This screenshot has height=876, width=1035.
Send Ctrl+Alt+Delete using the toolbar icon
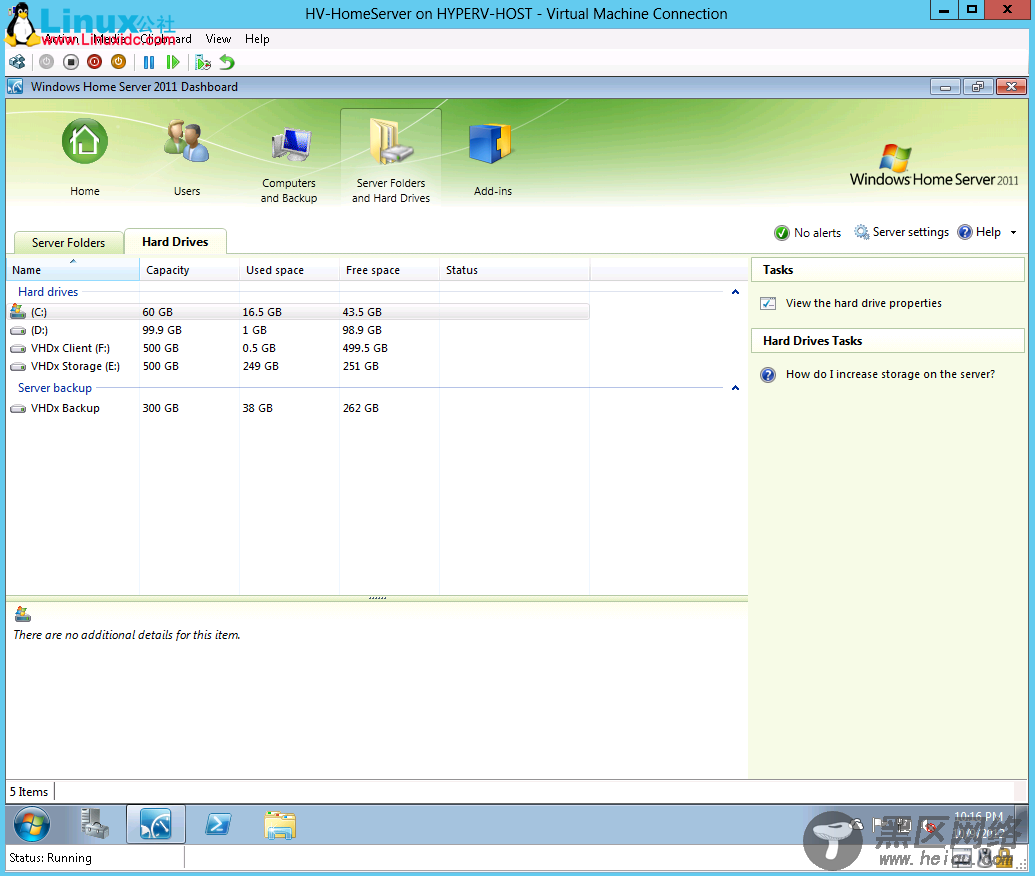[17, 62]
